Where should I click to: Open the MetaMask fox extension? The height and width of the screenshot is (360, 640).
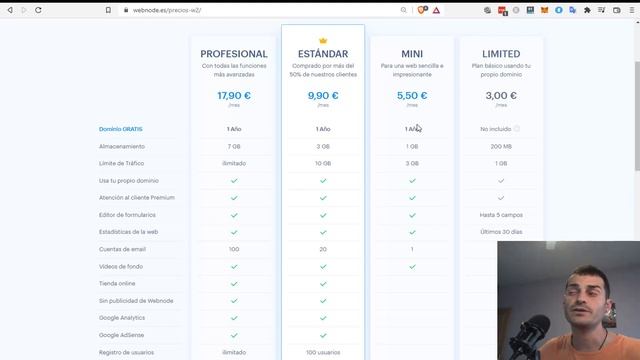pyautogui.click(x=544, y=10)
